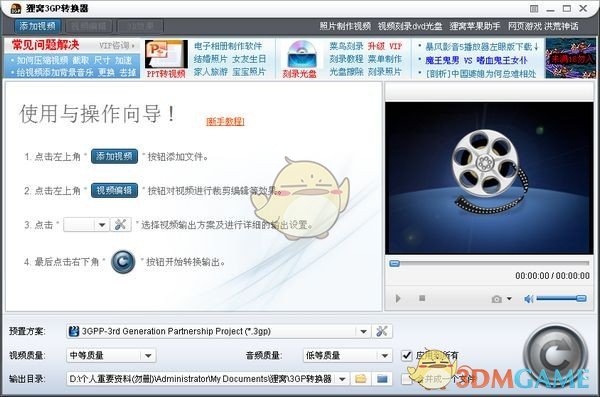Open 如何压缩视频 help link

pos(42,60)
